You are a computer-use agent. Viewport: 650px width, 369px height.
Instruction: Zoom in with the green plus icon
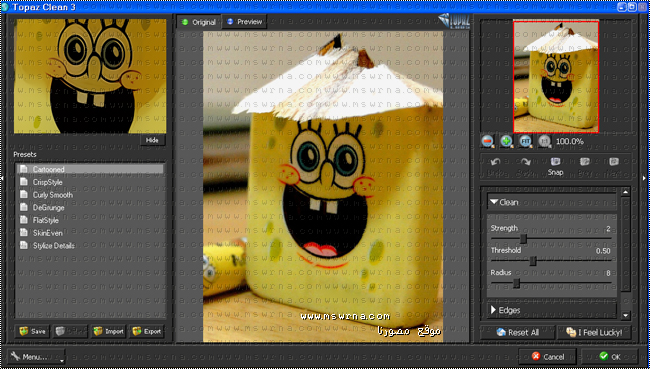point(506,141)
